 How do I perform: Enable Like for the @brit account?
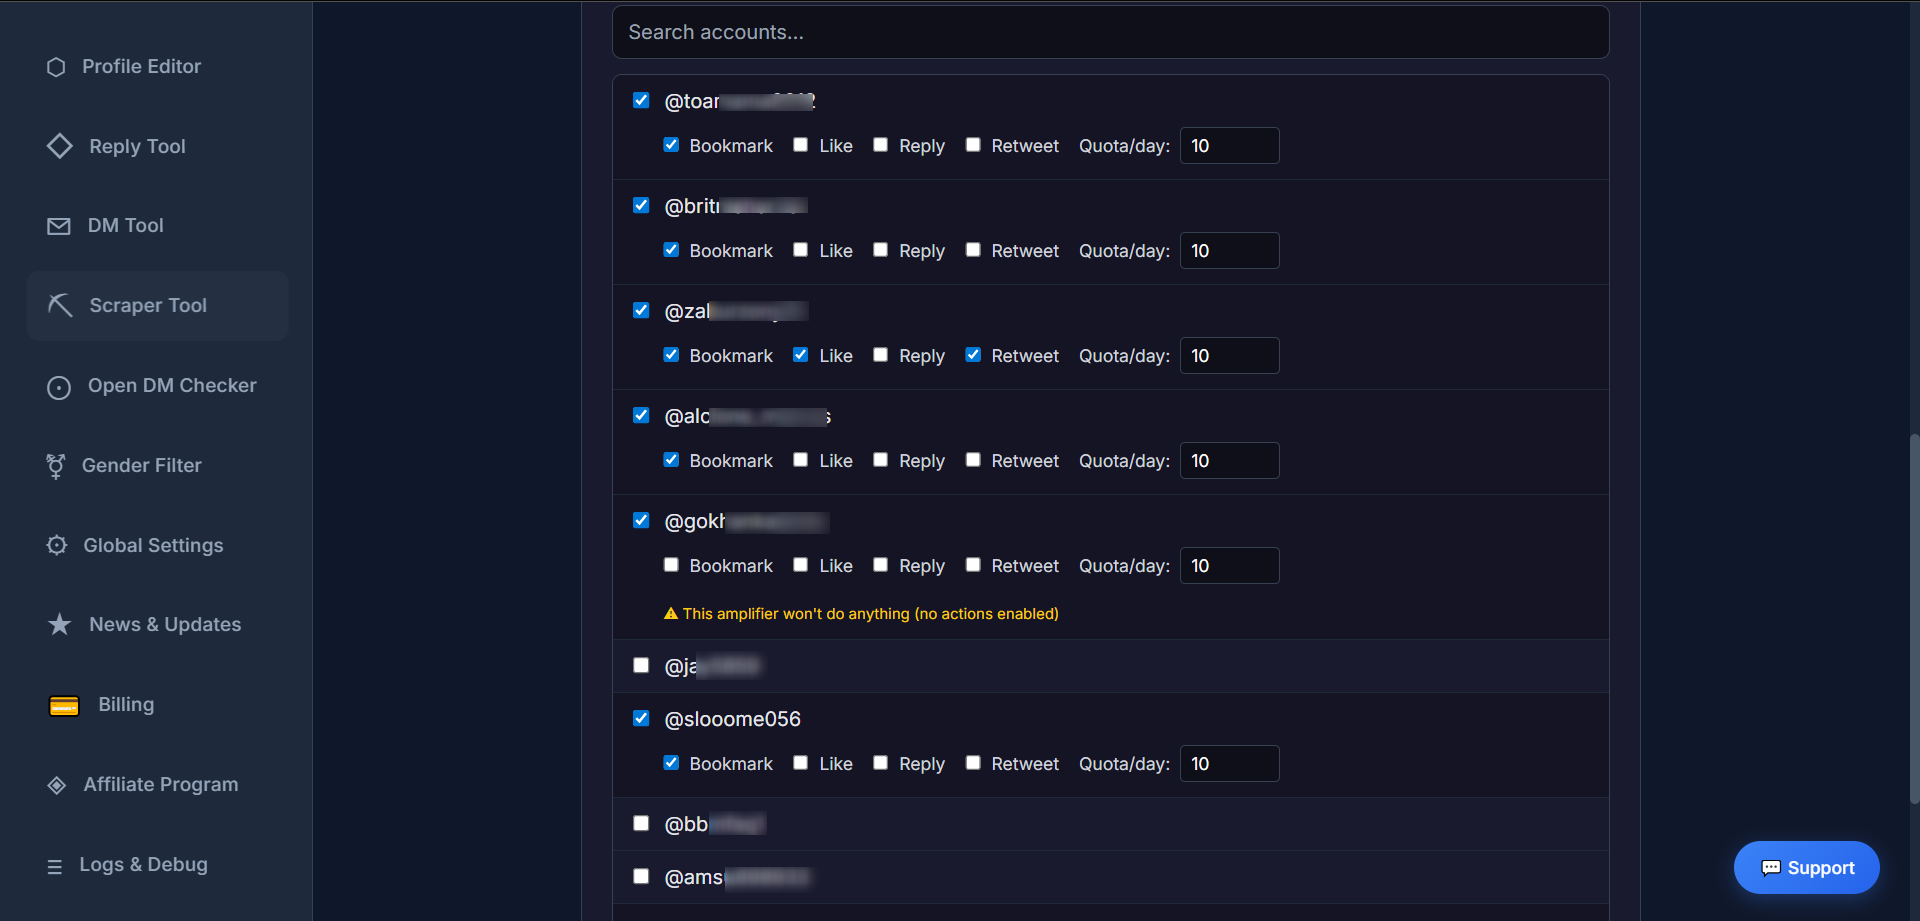click(800, 250)
